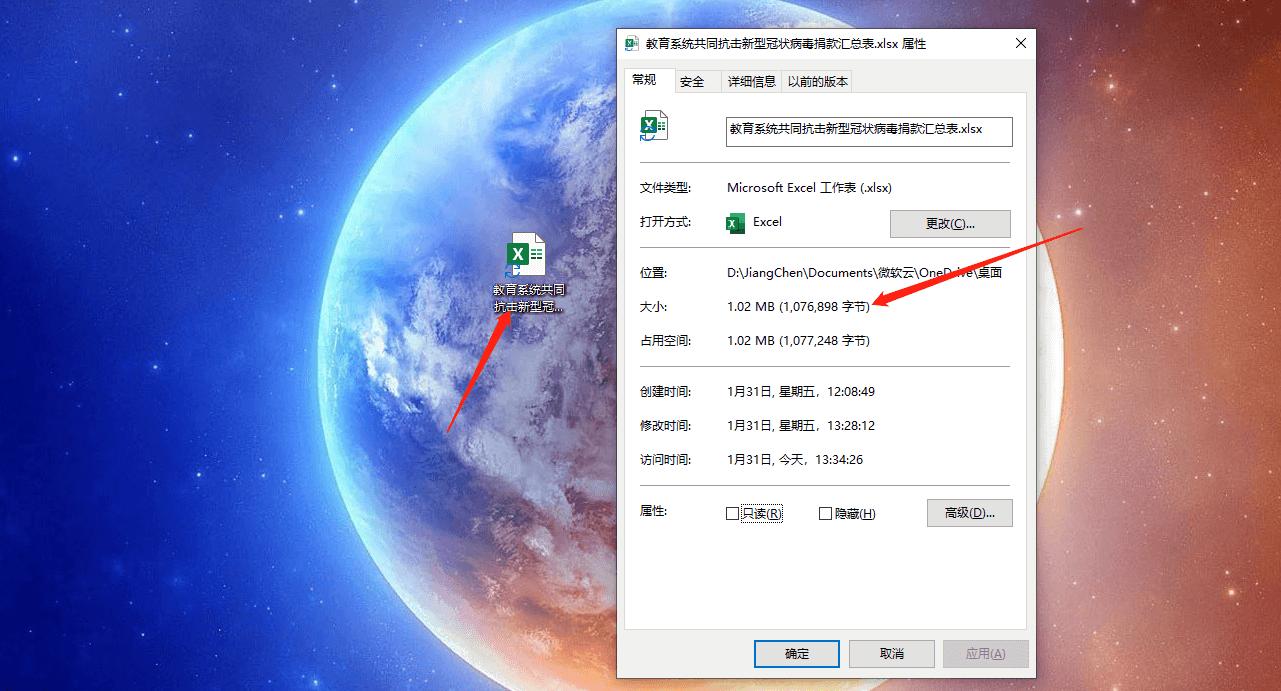The image size is (1281, 691).
Task: Click the small Excel icon in the title bar
Action: (x=630, y=43)
